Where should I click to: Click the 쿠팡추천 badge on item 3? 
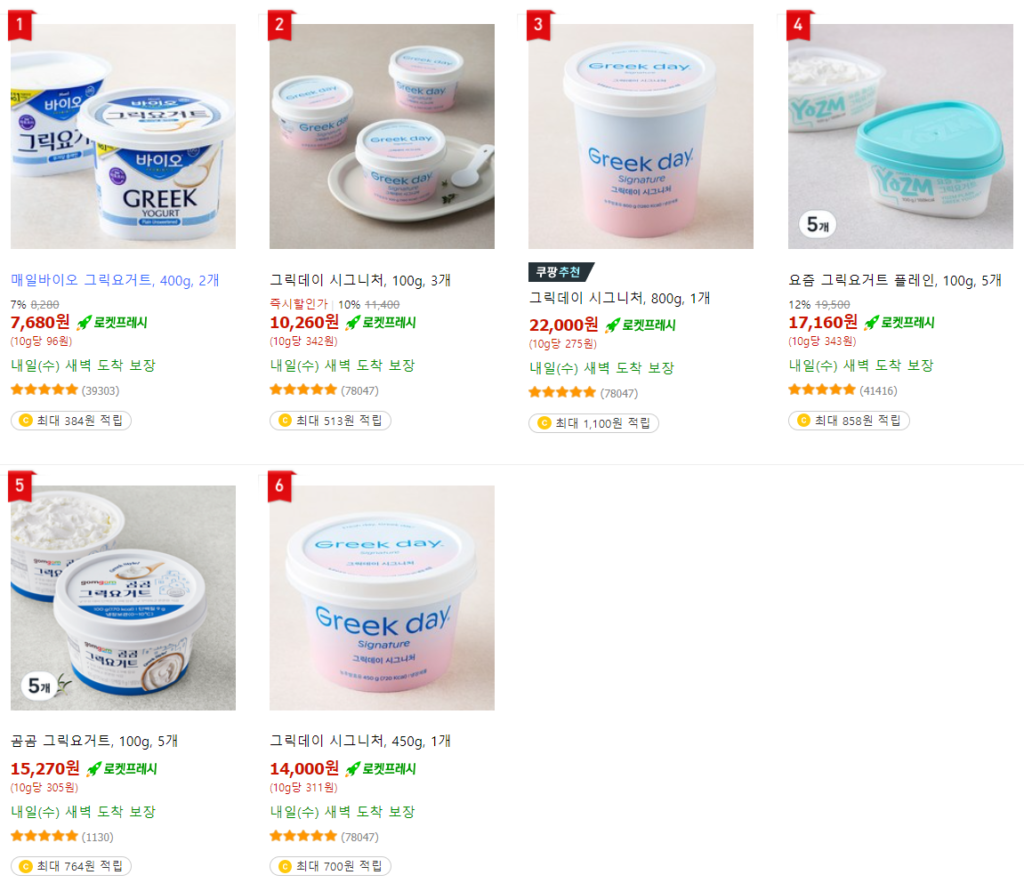pyautogui.click(x=560, y=272)
